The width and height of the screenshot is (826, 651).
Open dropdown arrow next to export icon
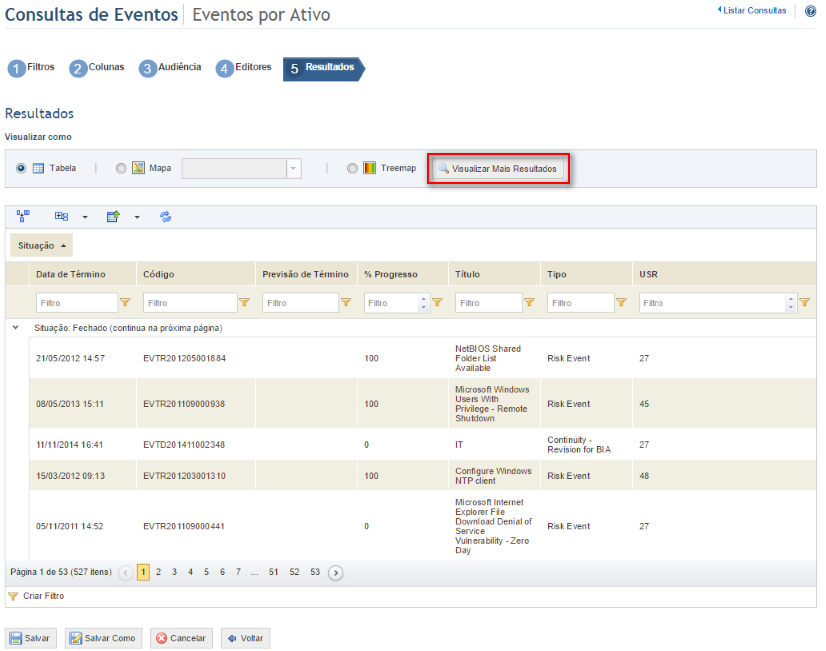click(137, 217)
